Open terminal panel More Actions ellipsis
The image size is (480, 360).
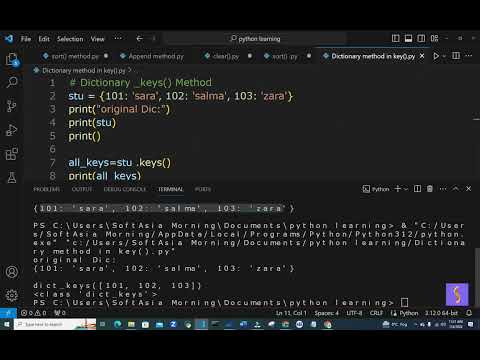[443, 189]
